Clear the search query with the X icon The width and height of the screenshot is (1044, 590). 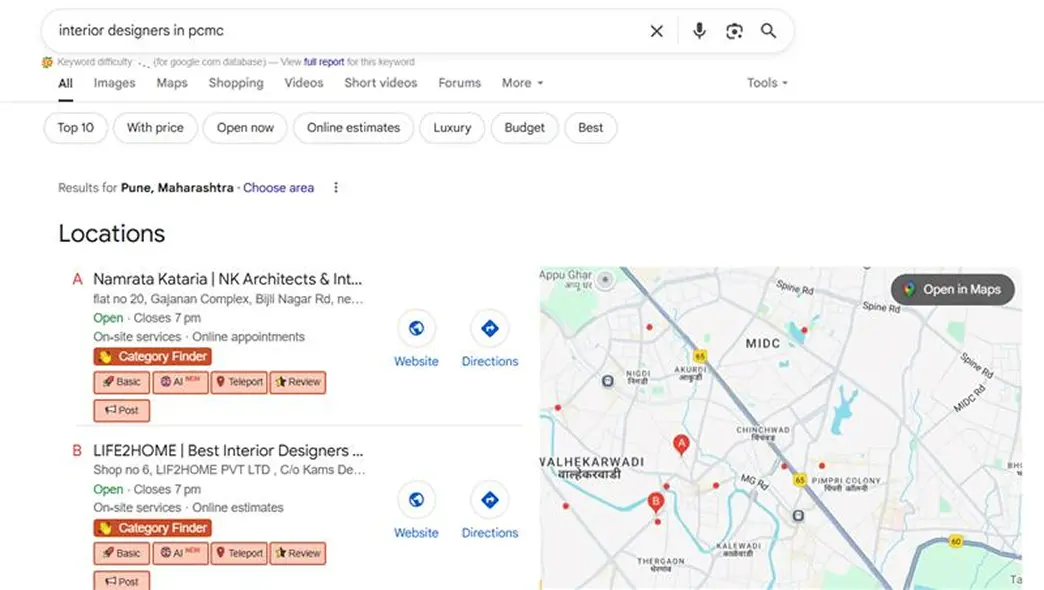click(656, 31)
